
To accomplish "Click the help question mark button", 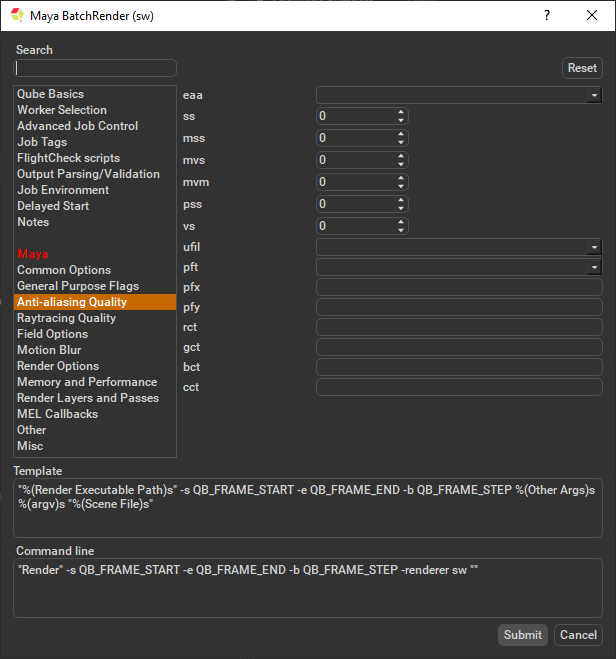I will (546, 15).
